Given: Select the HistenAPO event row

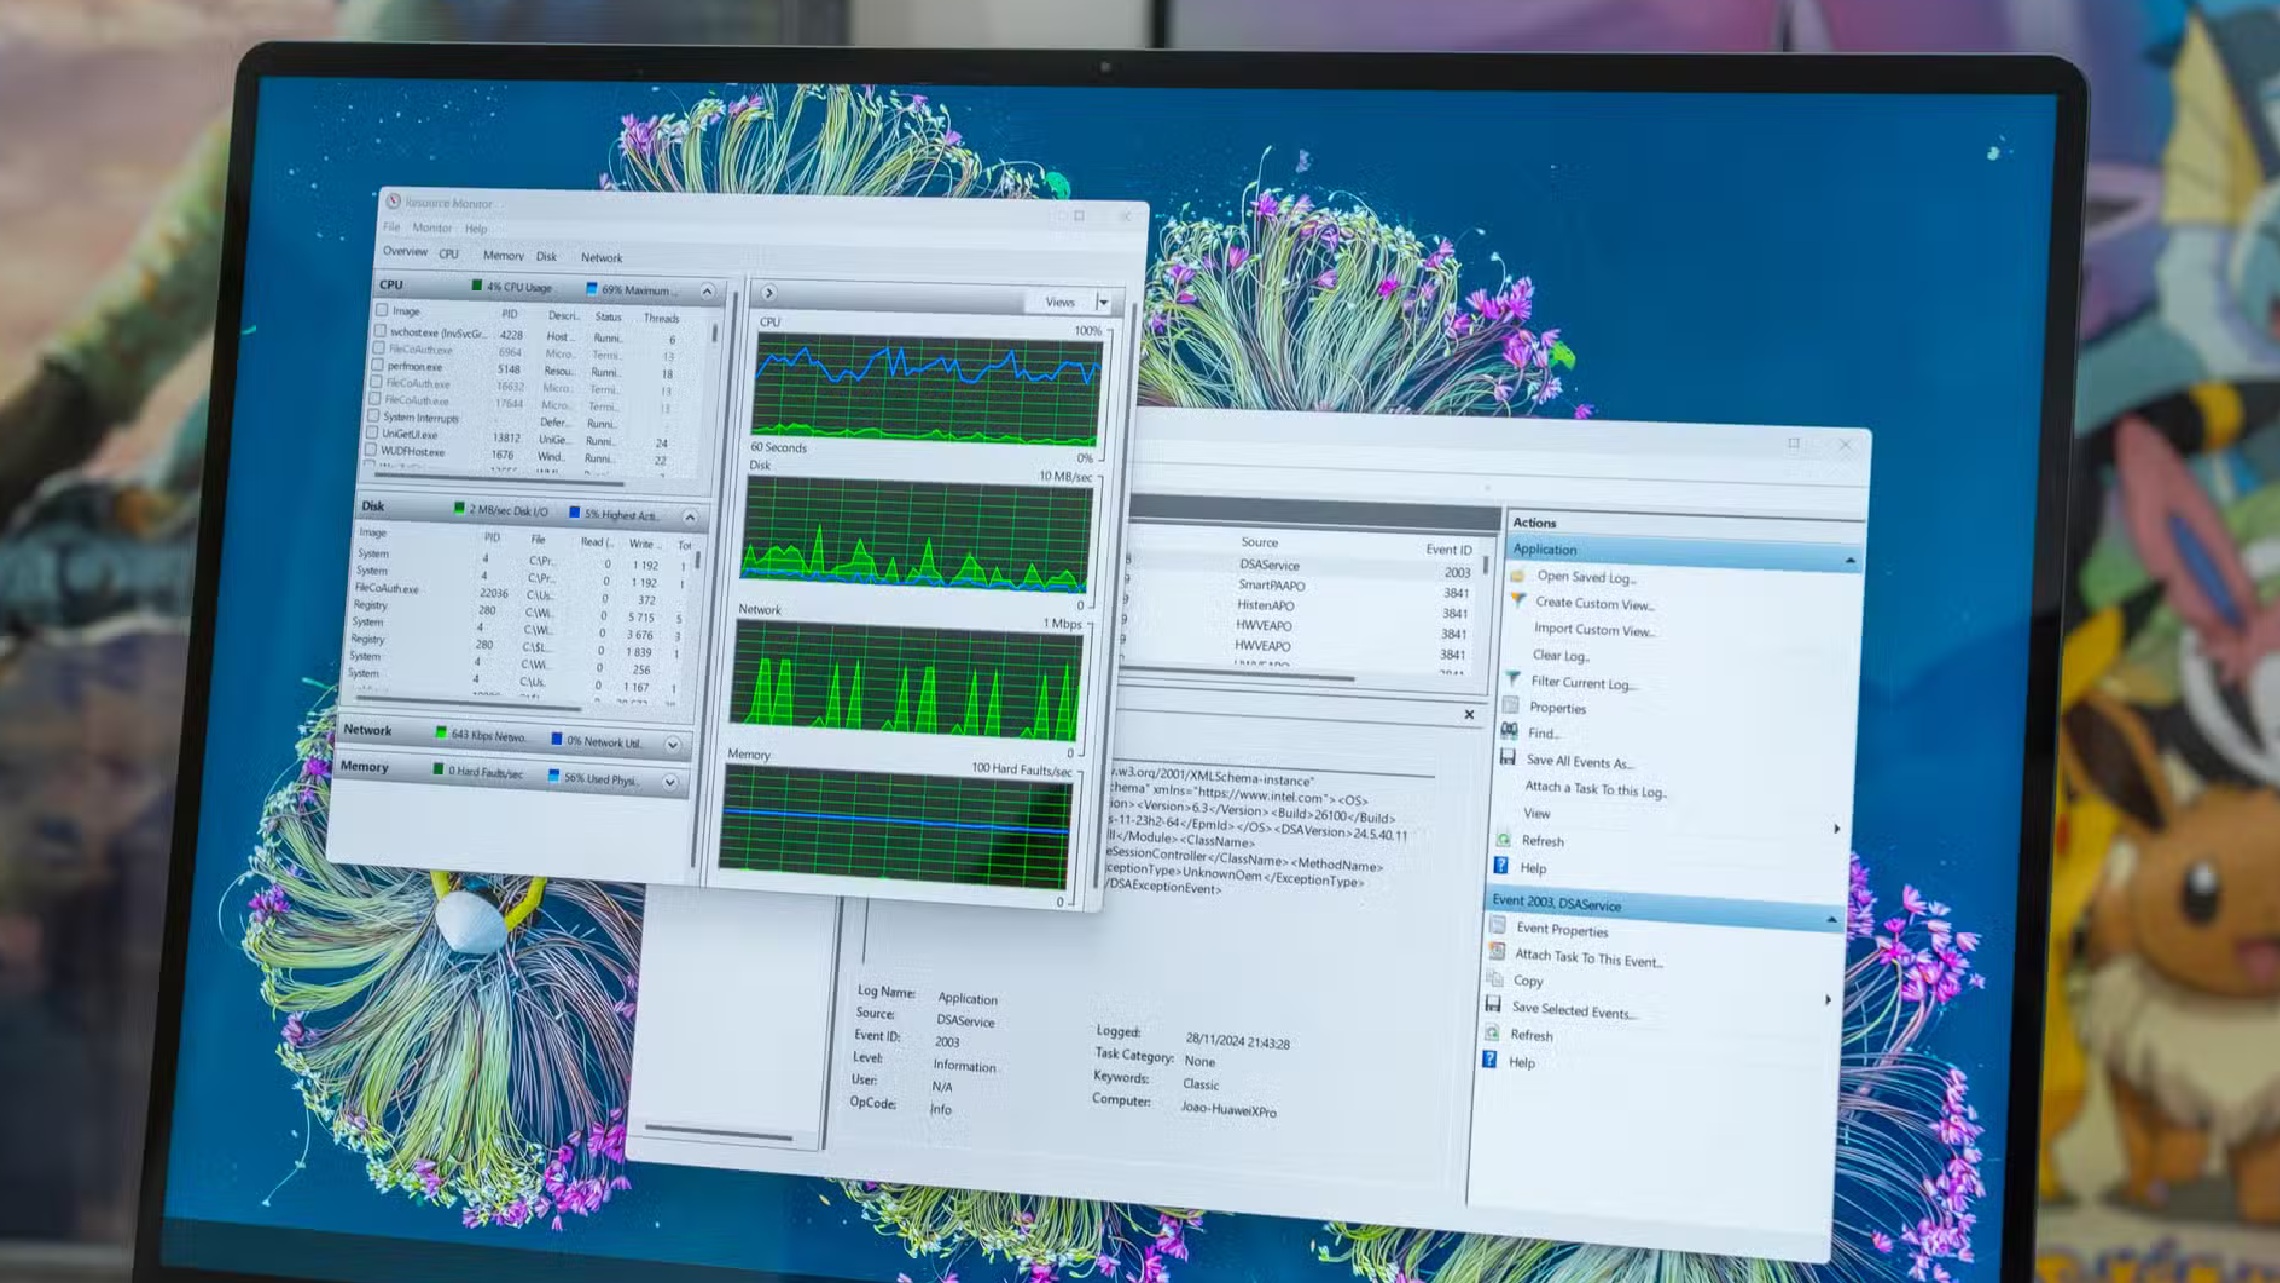Looking at the screenshot, I should (1296, 607).
